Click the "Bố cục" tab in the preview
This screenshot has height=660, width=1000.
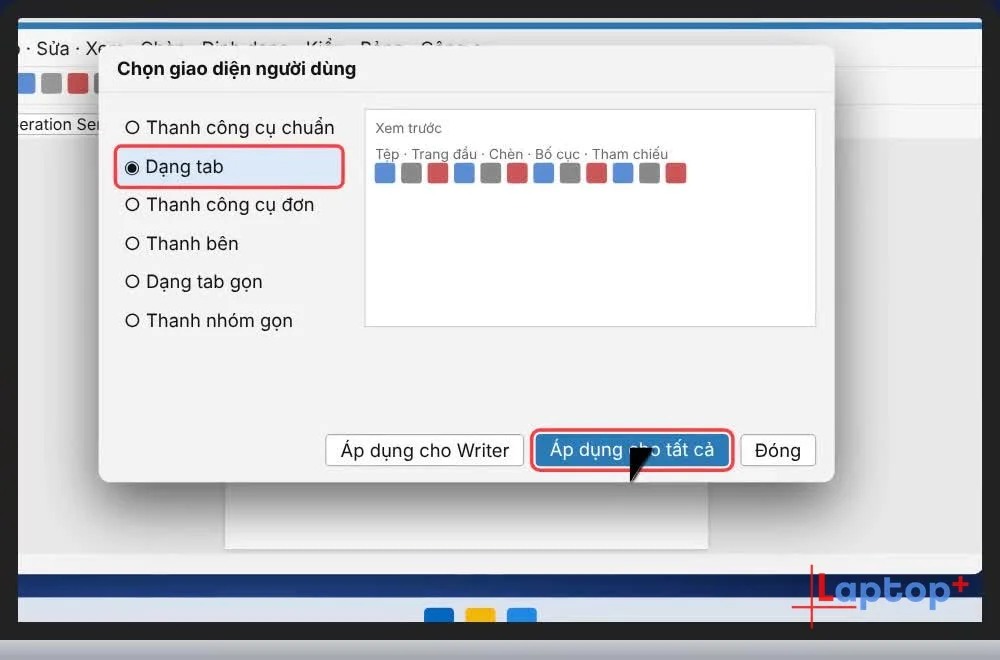[x=557, y=154]
